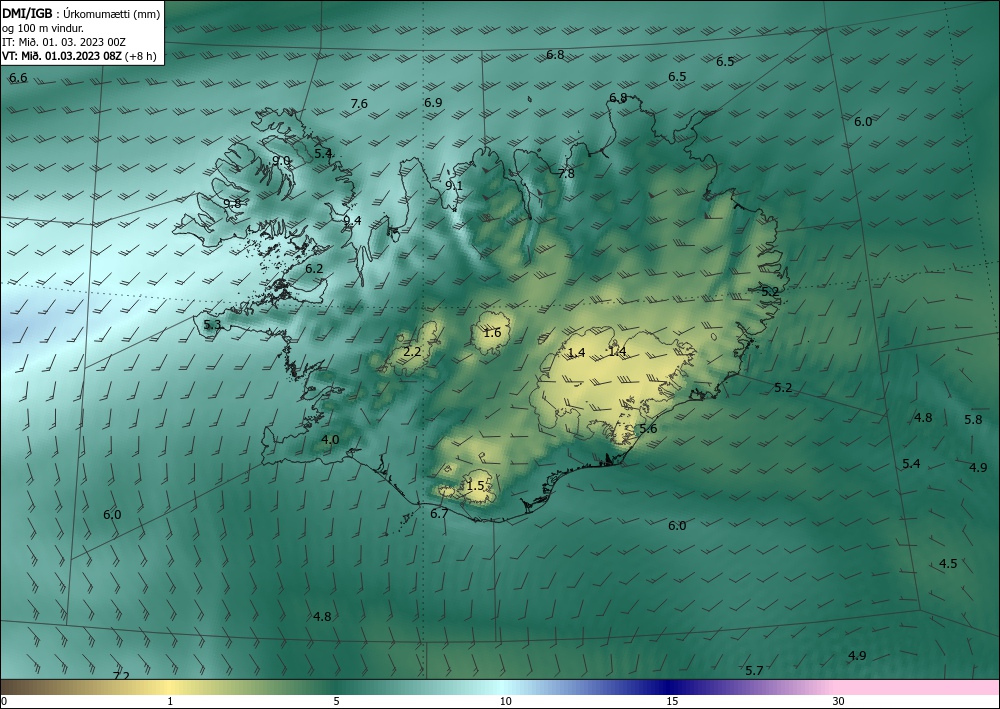Image resolution: width=1000 pixels, height=709 pixels.
Task: Click the 5.7 value near the bottom
Action: (x=754, y=670)
